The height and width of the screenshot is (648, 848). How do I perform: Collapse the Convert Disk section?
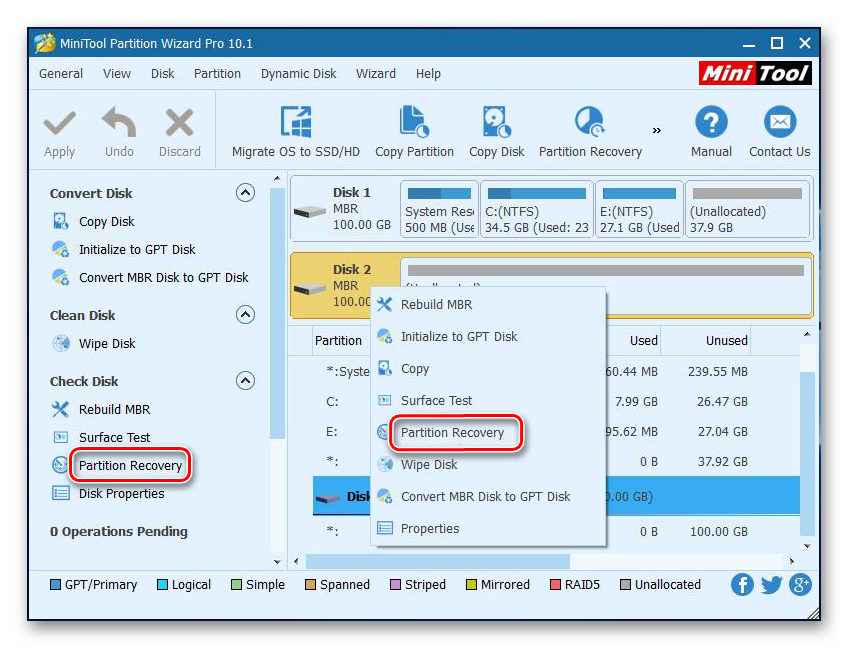coord(245,193)
